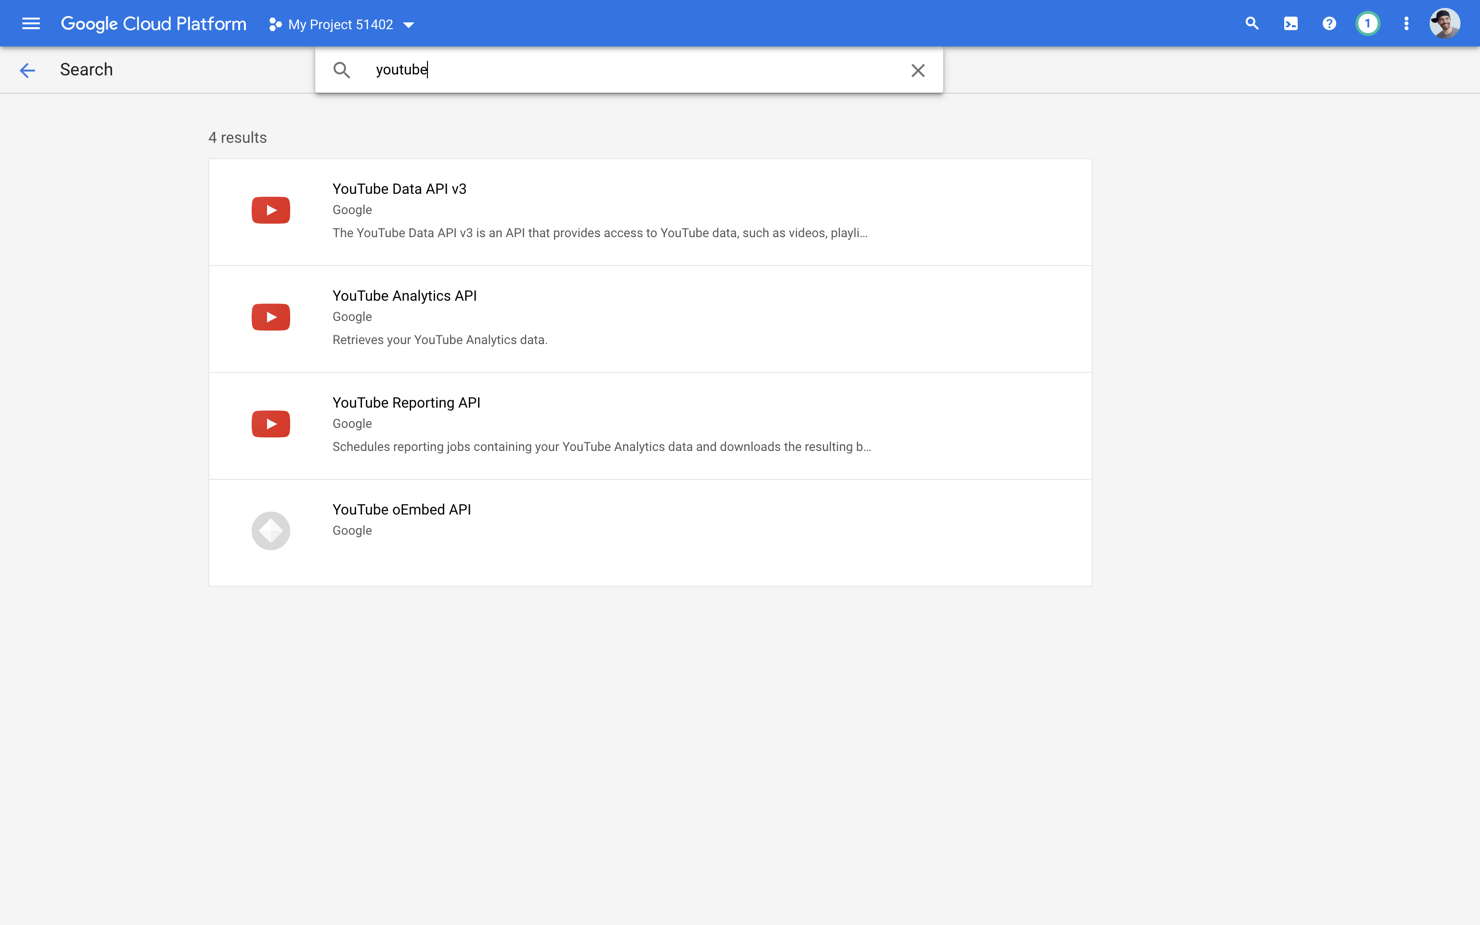The height and width of the screenshot is (925, 1480).
Task: Open the YouTube Data API v3 result
Action: click(x=399, y=188)
